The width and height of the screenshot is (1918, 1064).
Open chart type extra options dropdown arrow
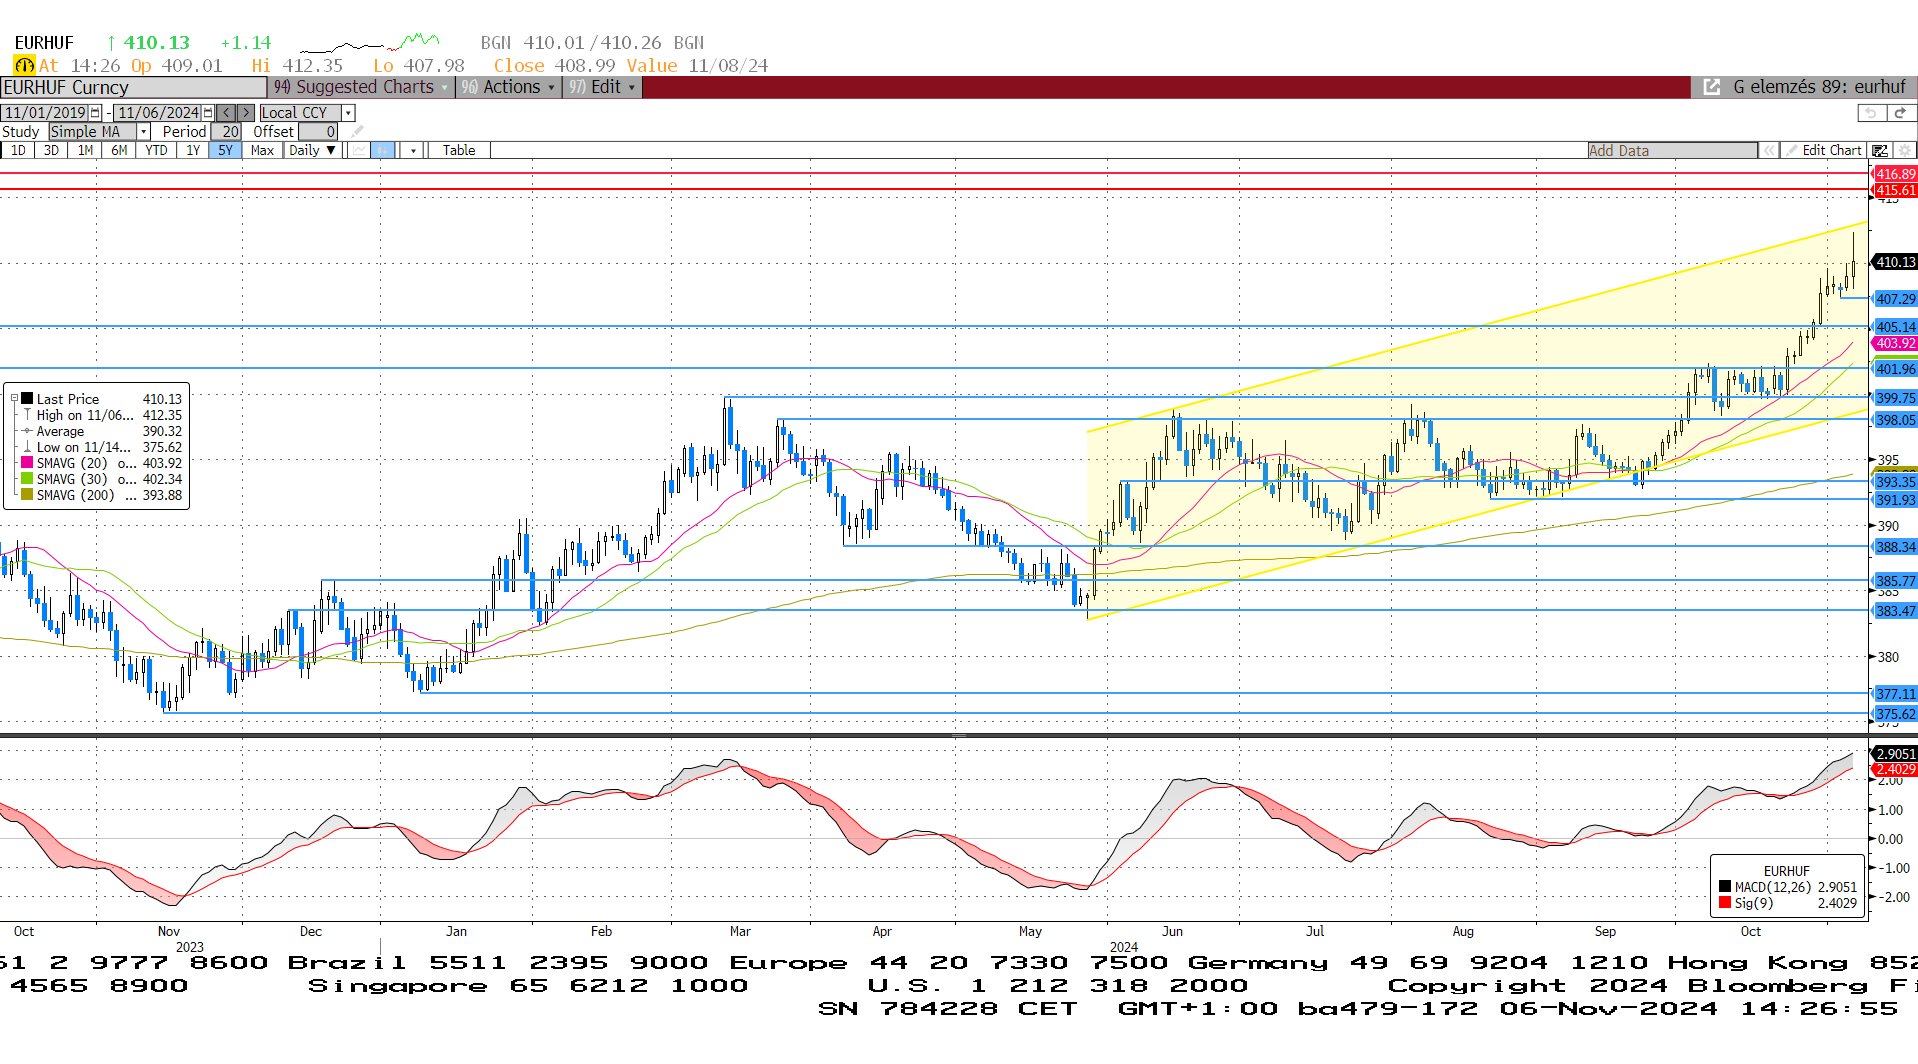tap(413, 150)
